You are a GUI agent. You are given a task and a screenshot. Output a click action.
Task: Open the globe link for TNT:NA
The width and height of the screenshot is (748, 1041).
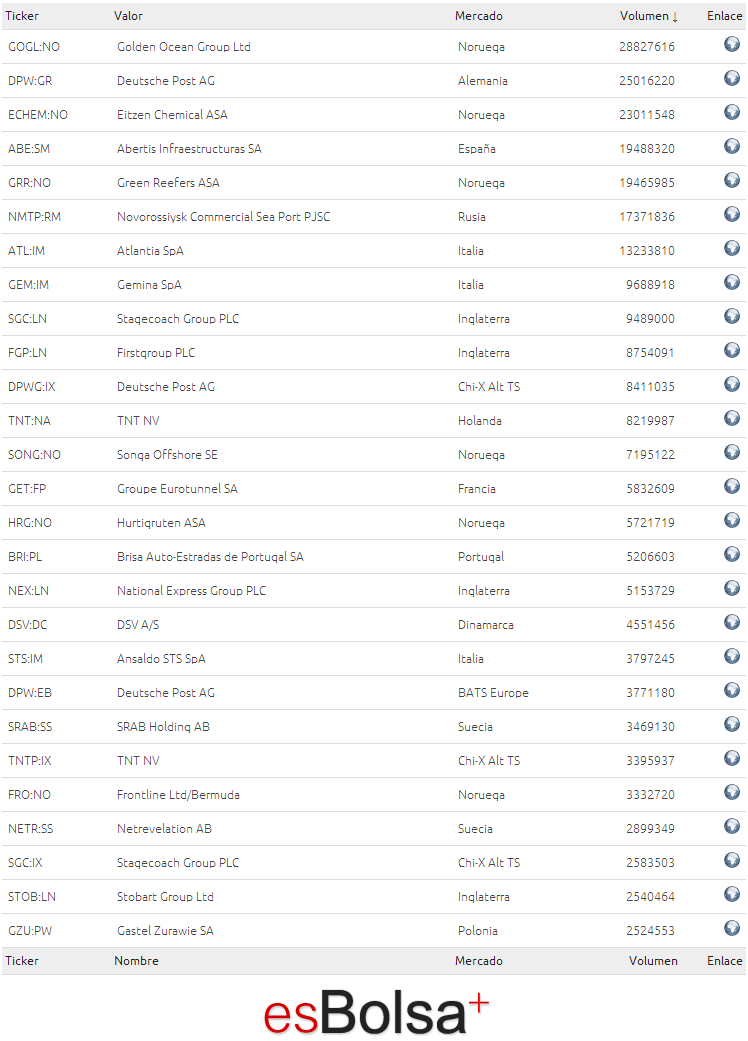(x=731, y=418)
